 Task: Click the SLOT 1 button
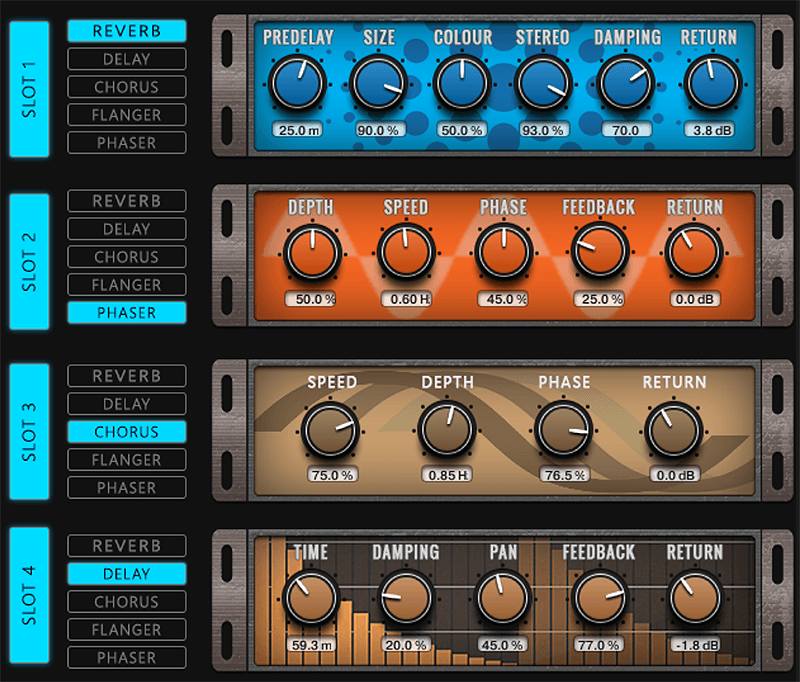pyautogui.click(x=30, y=89)
